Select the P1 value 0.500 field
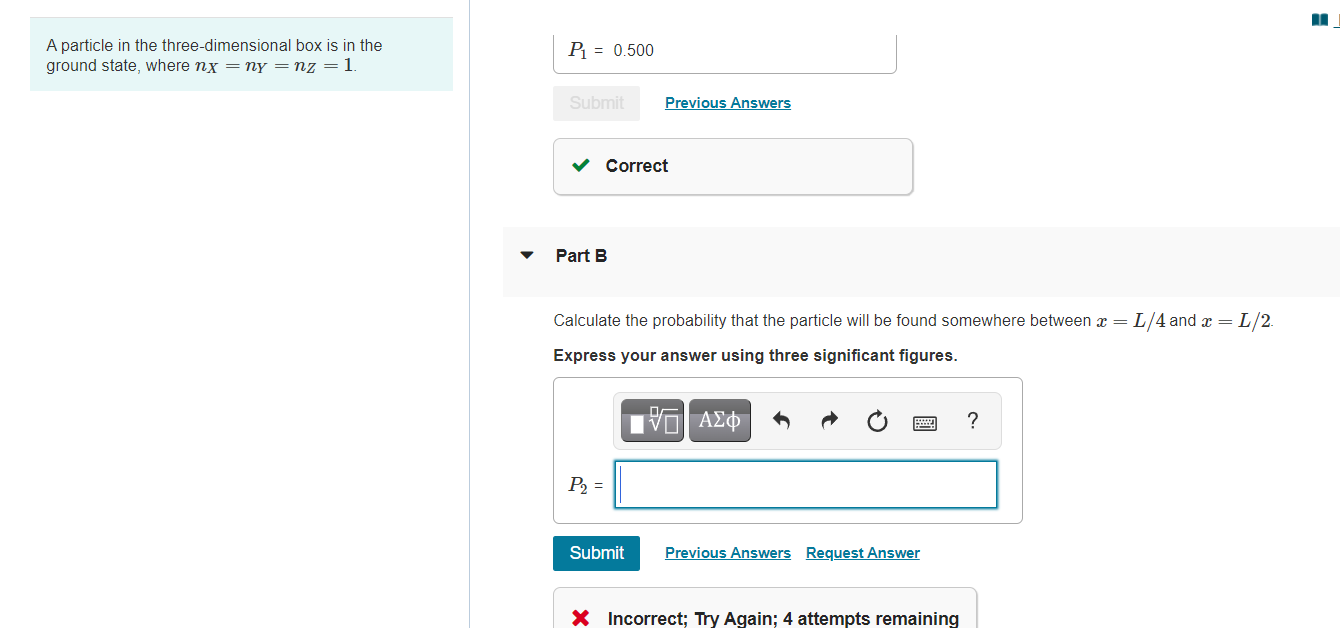 724,50
